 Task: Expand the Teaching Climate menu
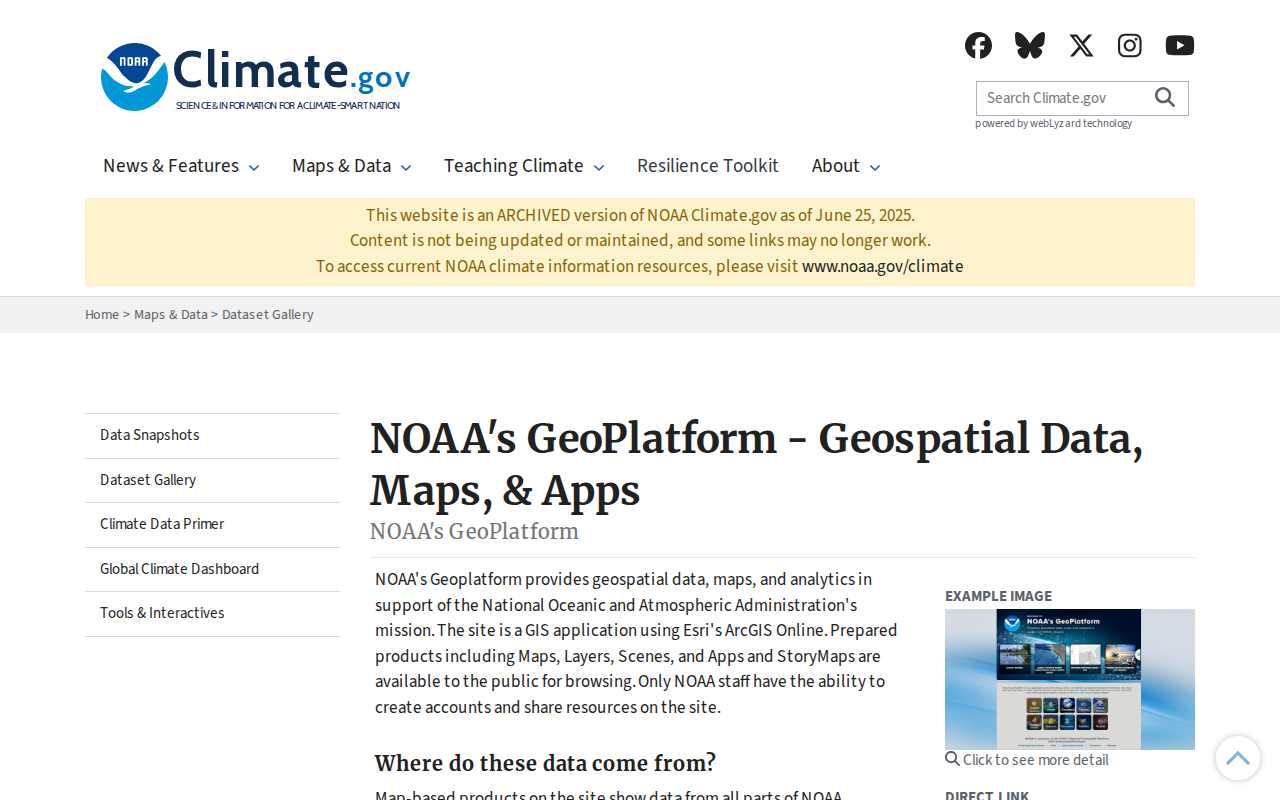tap(524, 166)
